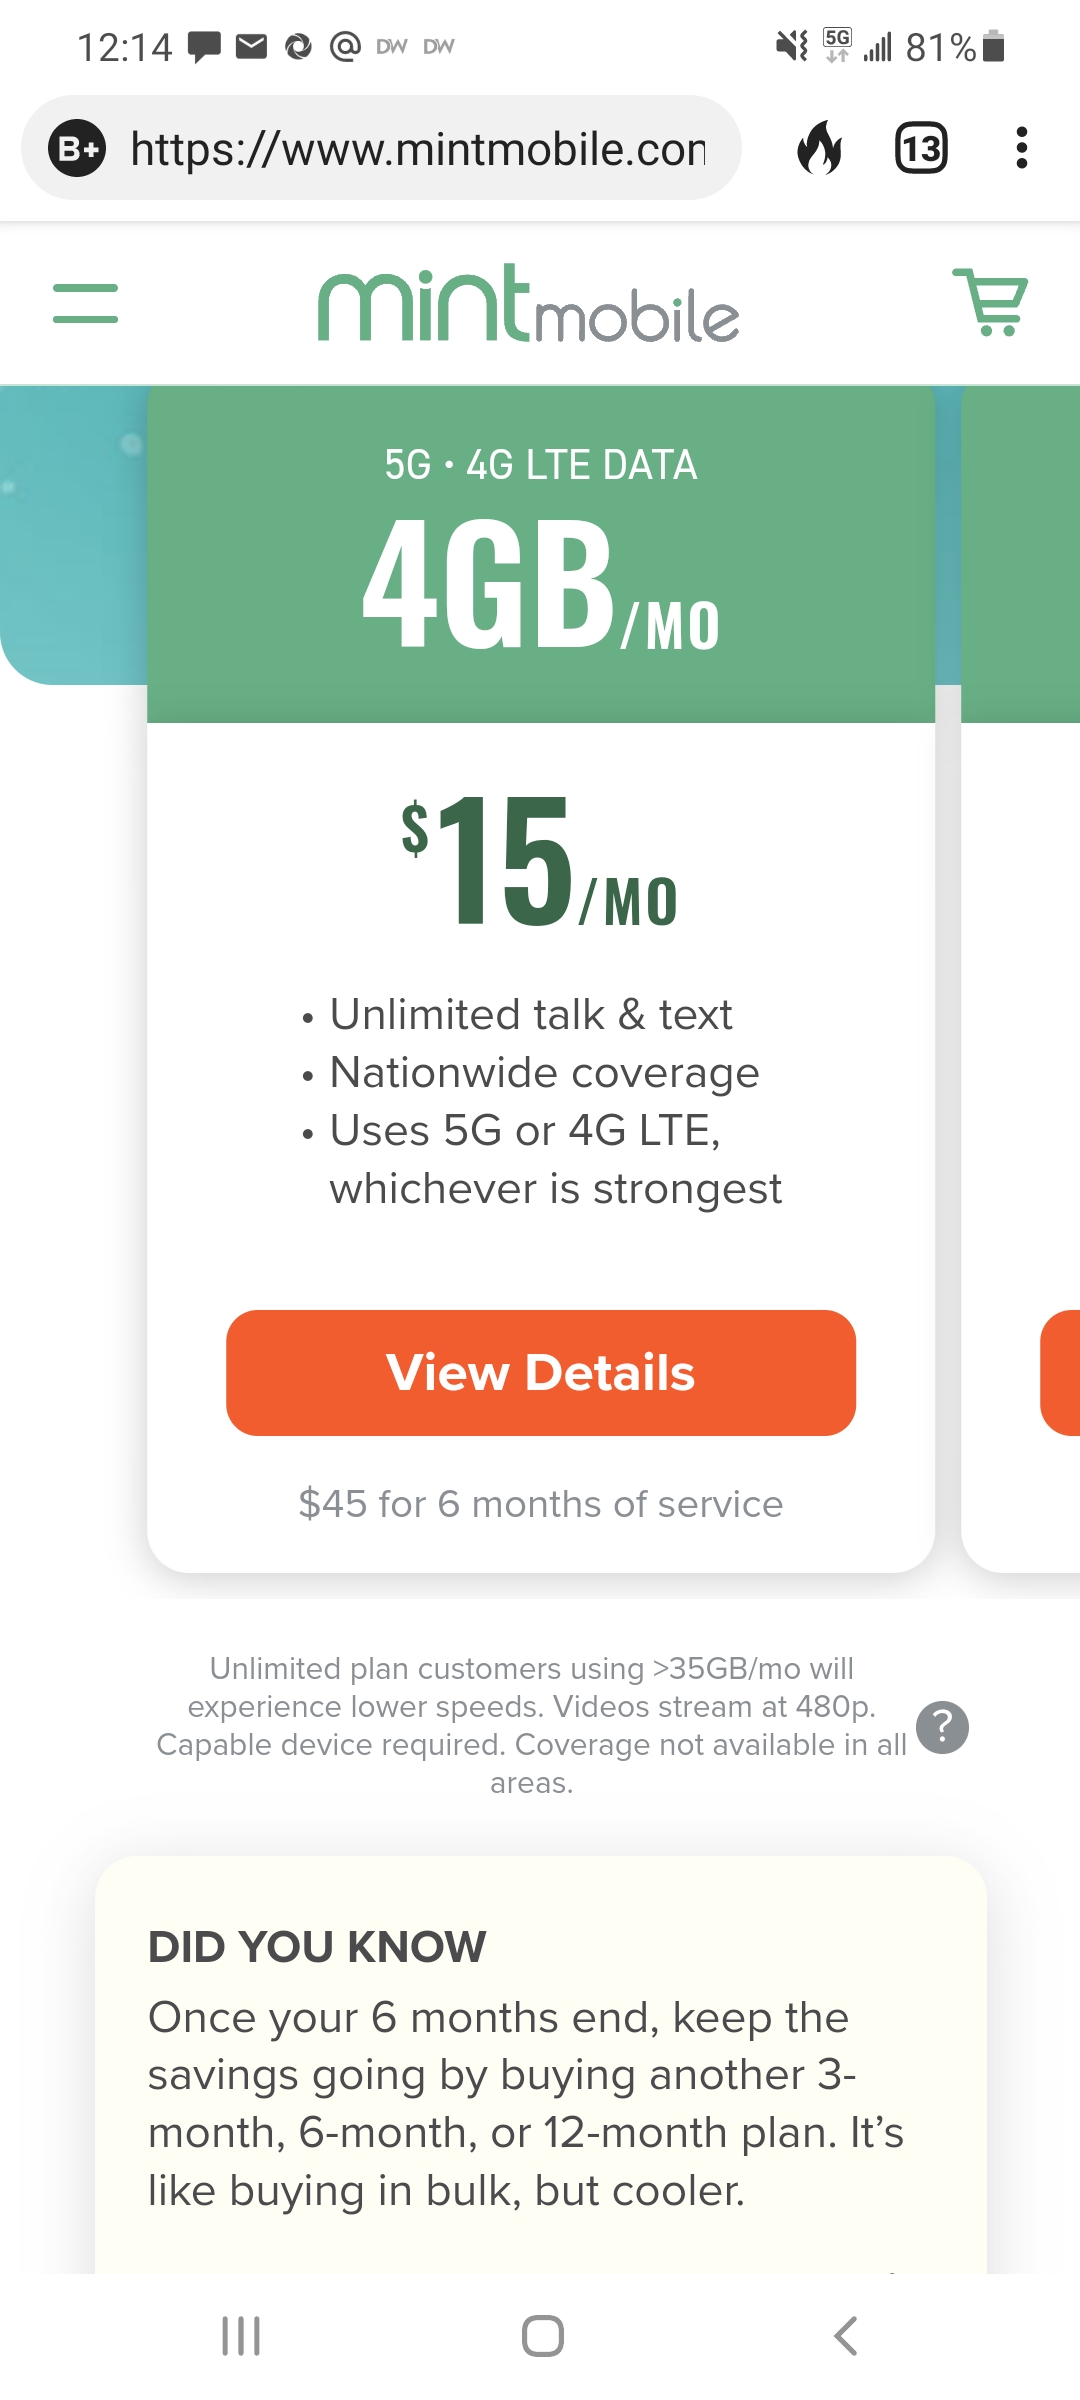The width and height of the screenshot is (1080, 2400).
Task: Open the hamburger navigation menu
Action: [x=85, y=303]
